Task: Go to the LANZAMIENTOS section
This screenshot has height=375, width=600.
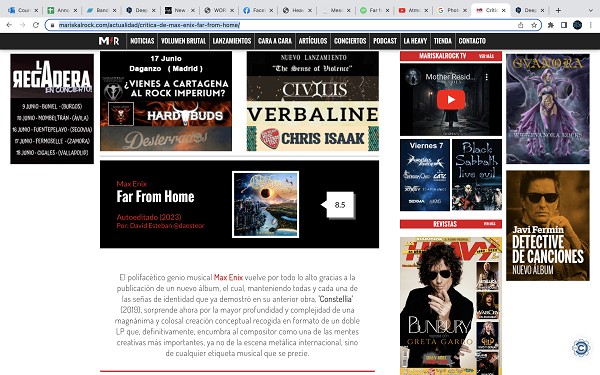Action: click(232, 41)
